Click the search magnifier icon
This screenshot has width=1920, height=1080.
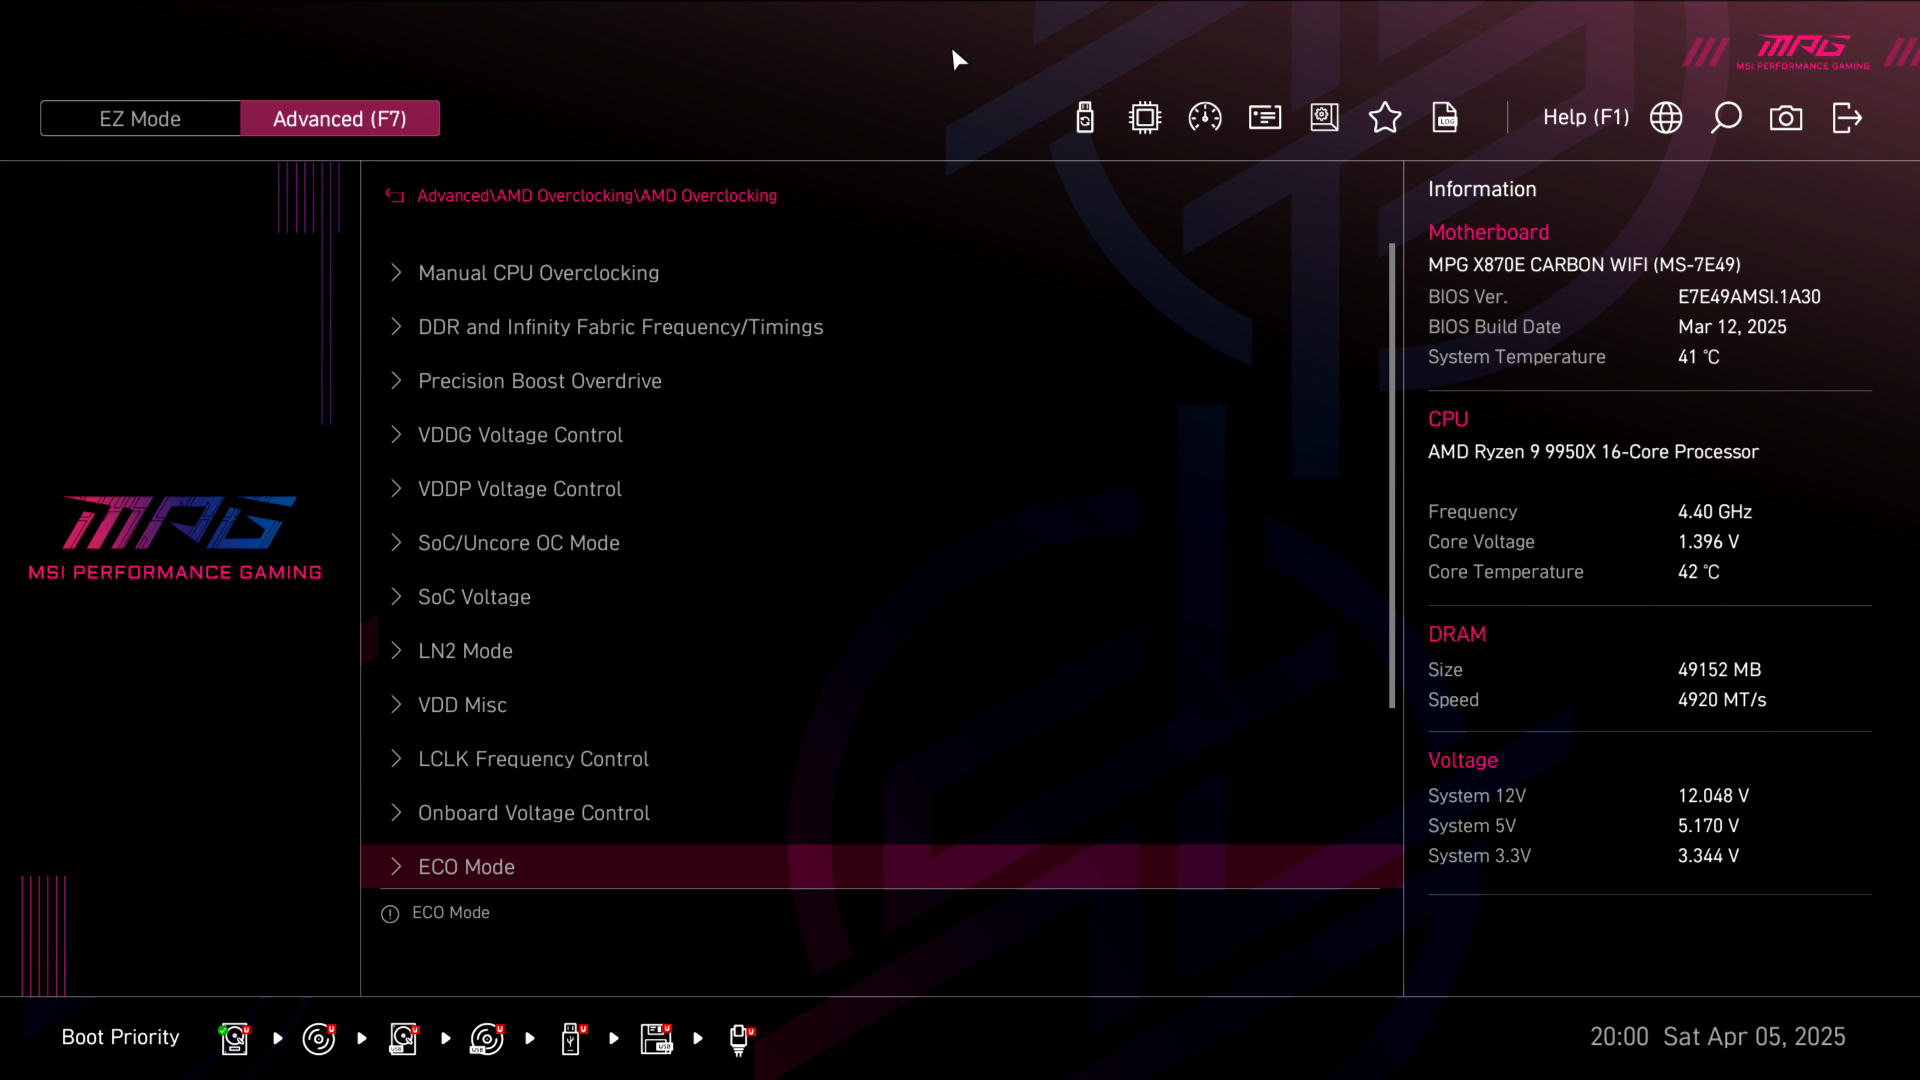pos(1726,118)
